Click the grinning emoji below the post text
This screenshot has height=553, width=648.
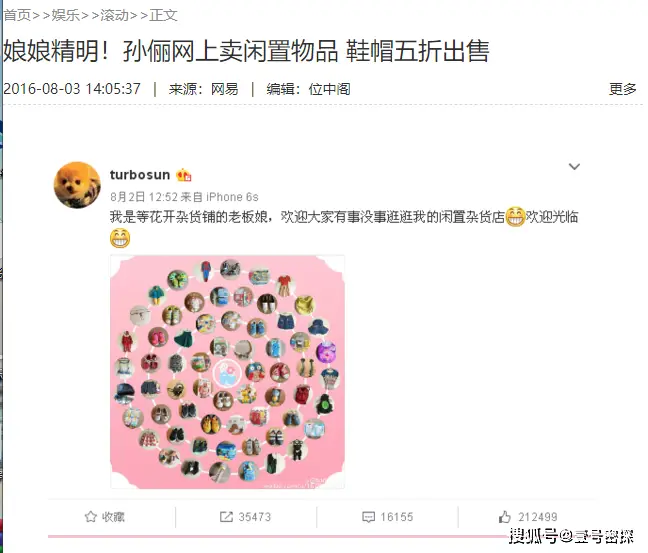click(x=120, y=238)
